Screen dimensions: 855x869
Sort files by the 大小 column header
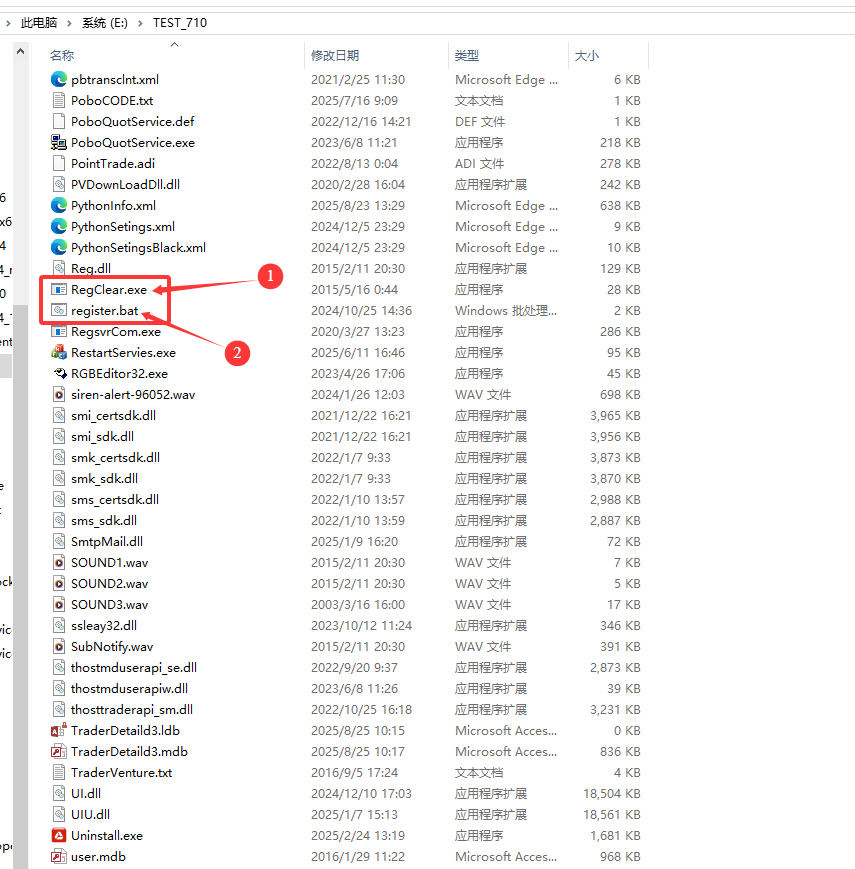point(587,55)
